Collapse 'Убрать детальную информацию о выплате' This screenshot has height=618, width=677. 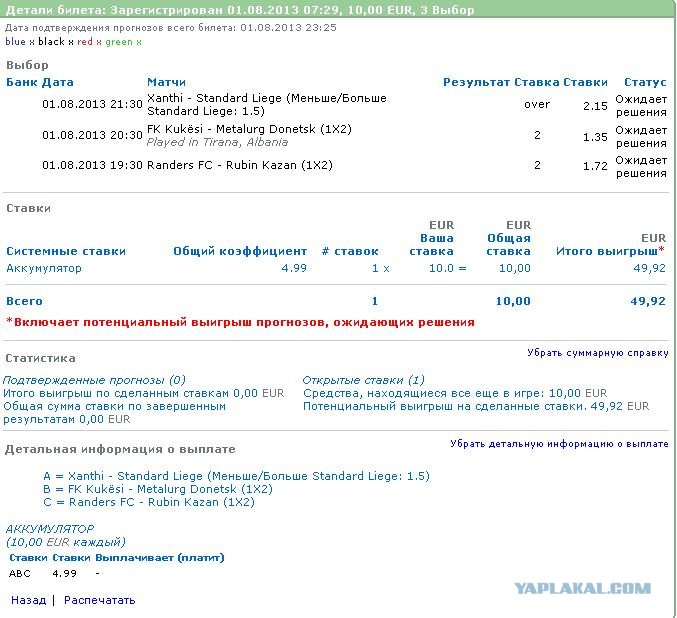click(559, 444)
